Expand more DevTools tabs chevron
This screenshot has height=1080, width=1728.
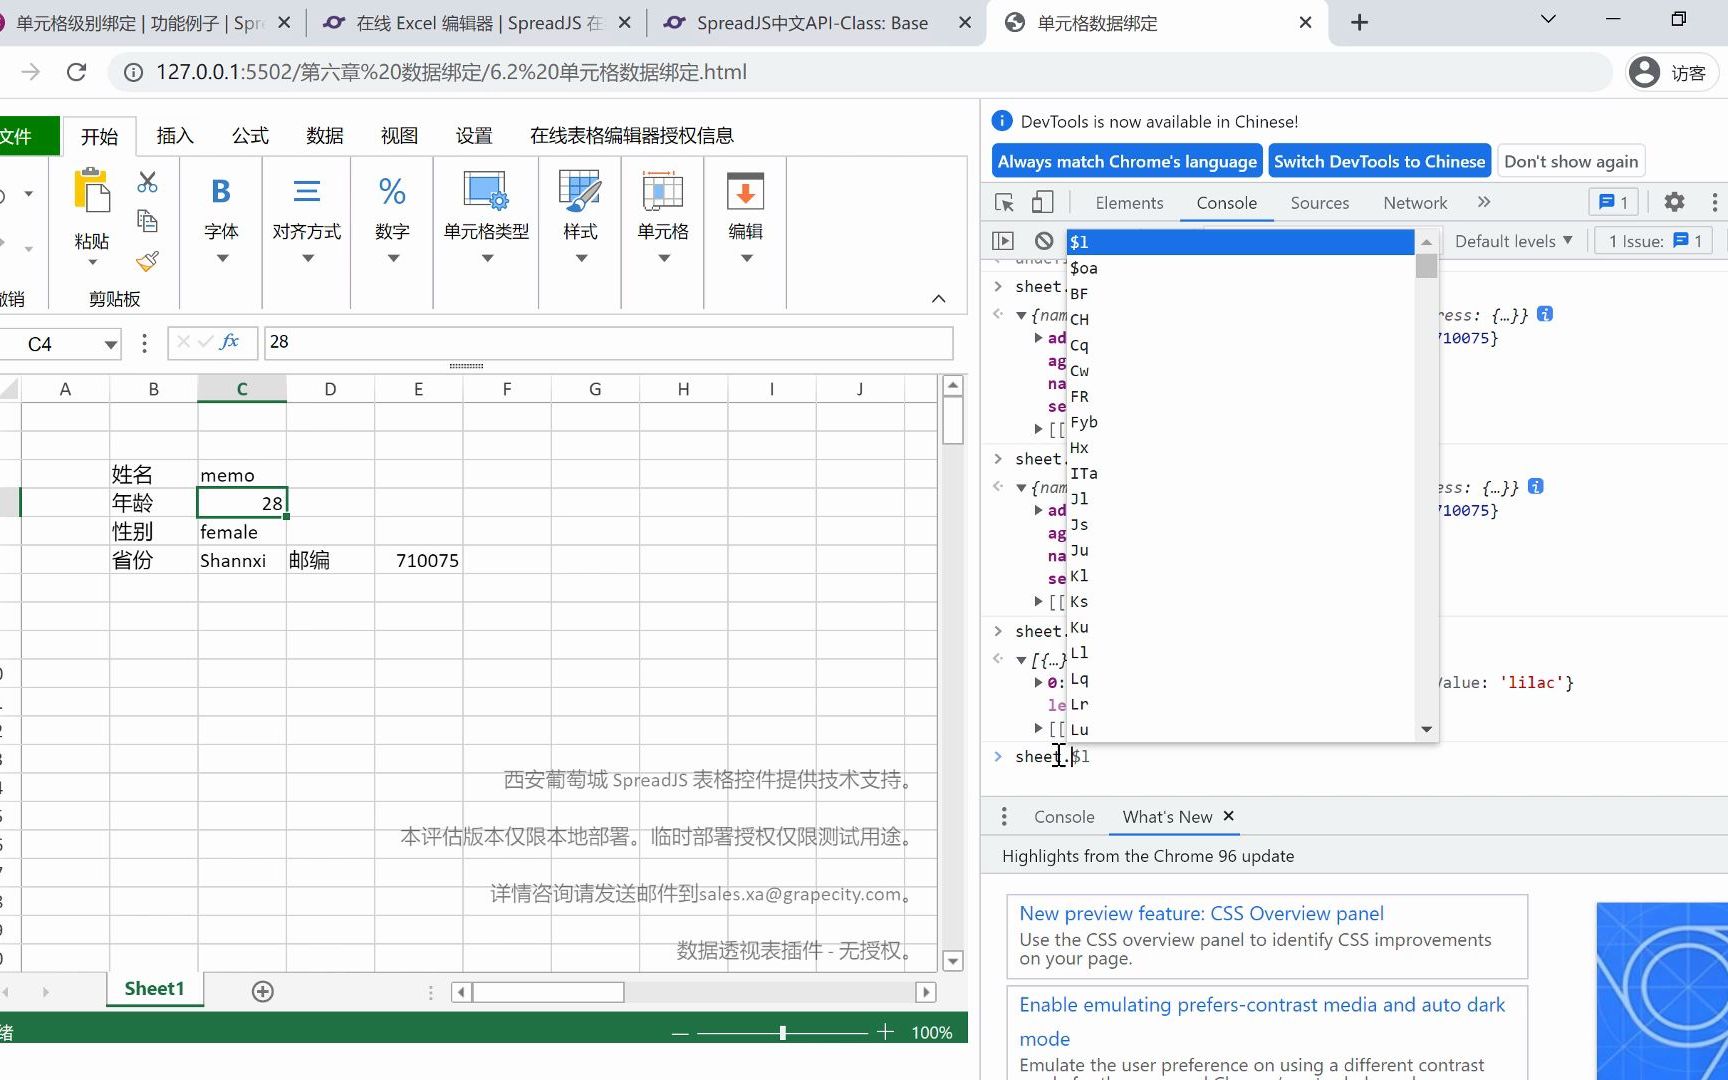1484,202
